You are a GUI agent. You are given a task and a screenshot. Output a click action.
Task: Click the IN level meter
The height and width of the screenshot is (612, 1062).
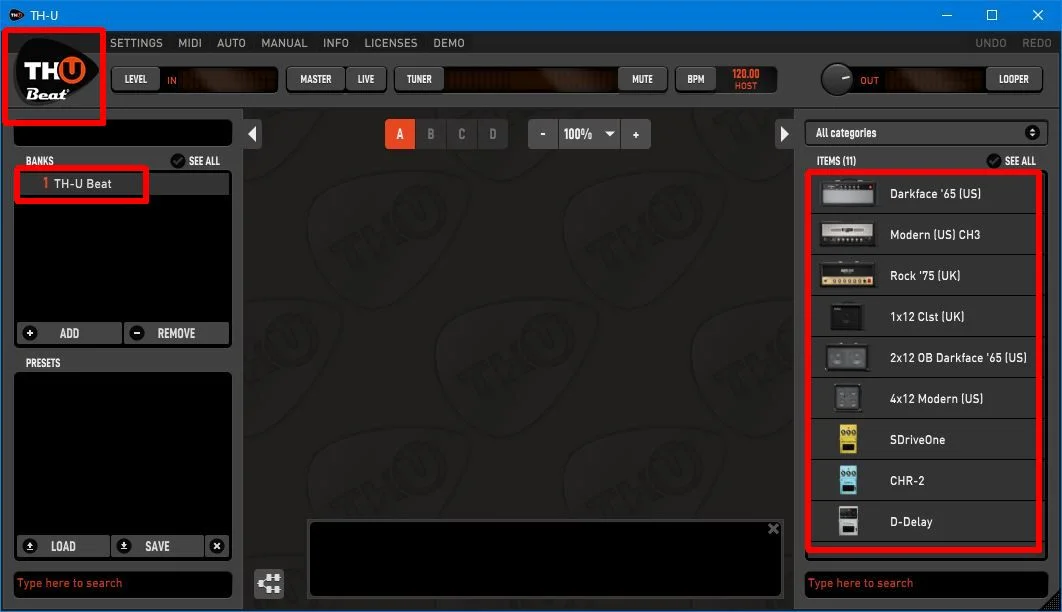[x=219, y=80]
